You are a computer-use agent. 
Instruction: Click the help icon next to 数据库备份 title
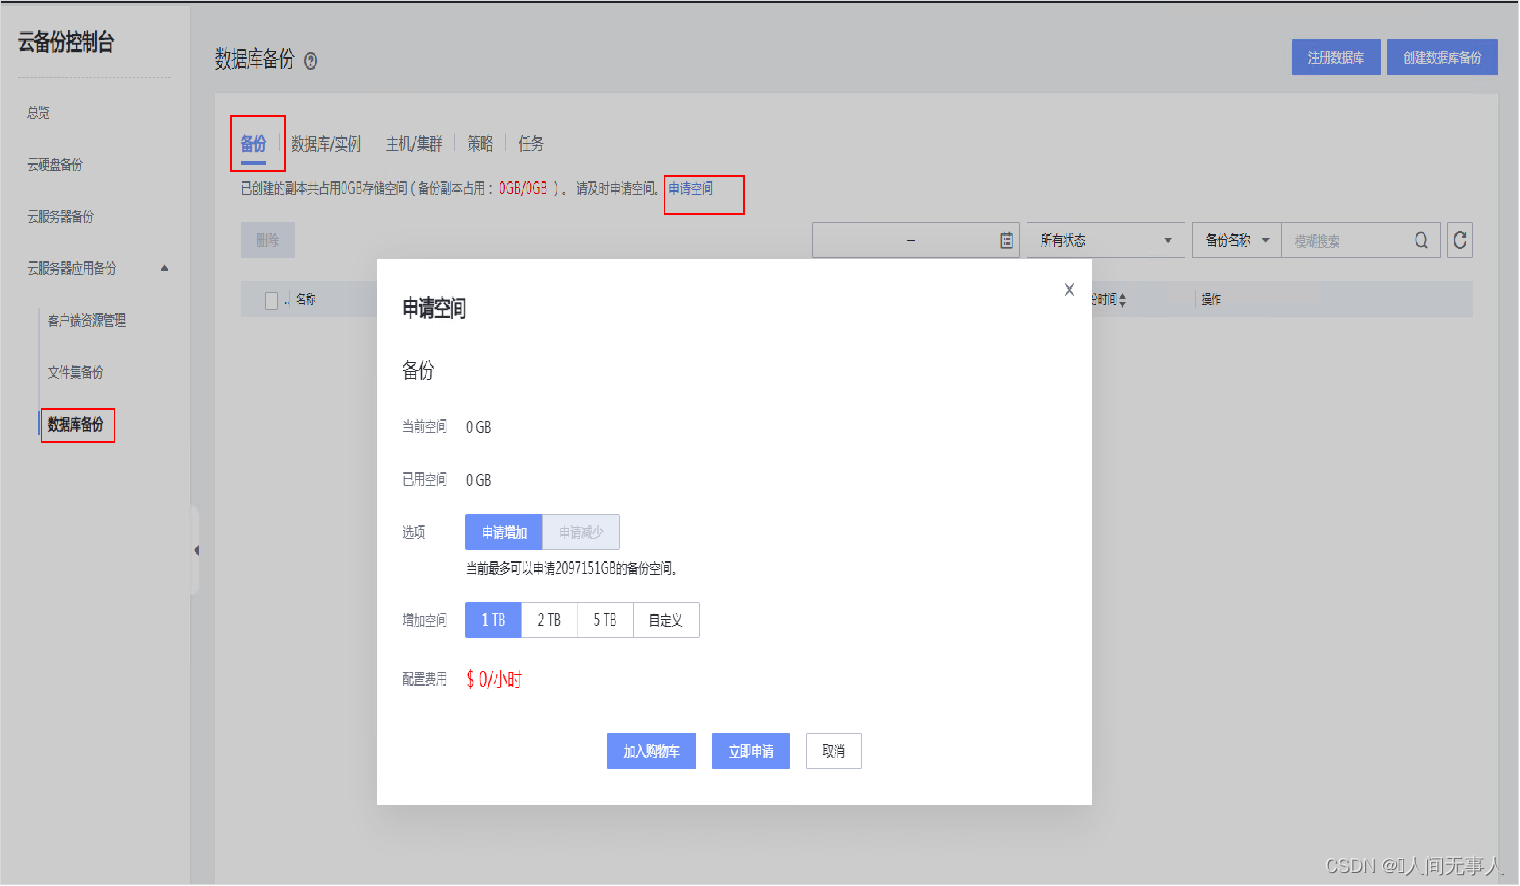click(x=311, y=61)
